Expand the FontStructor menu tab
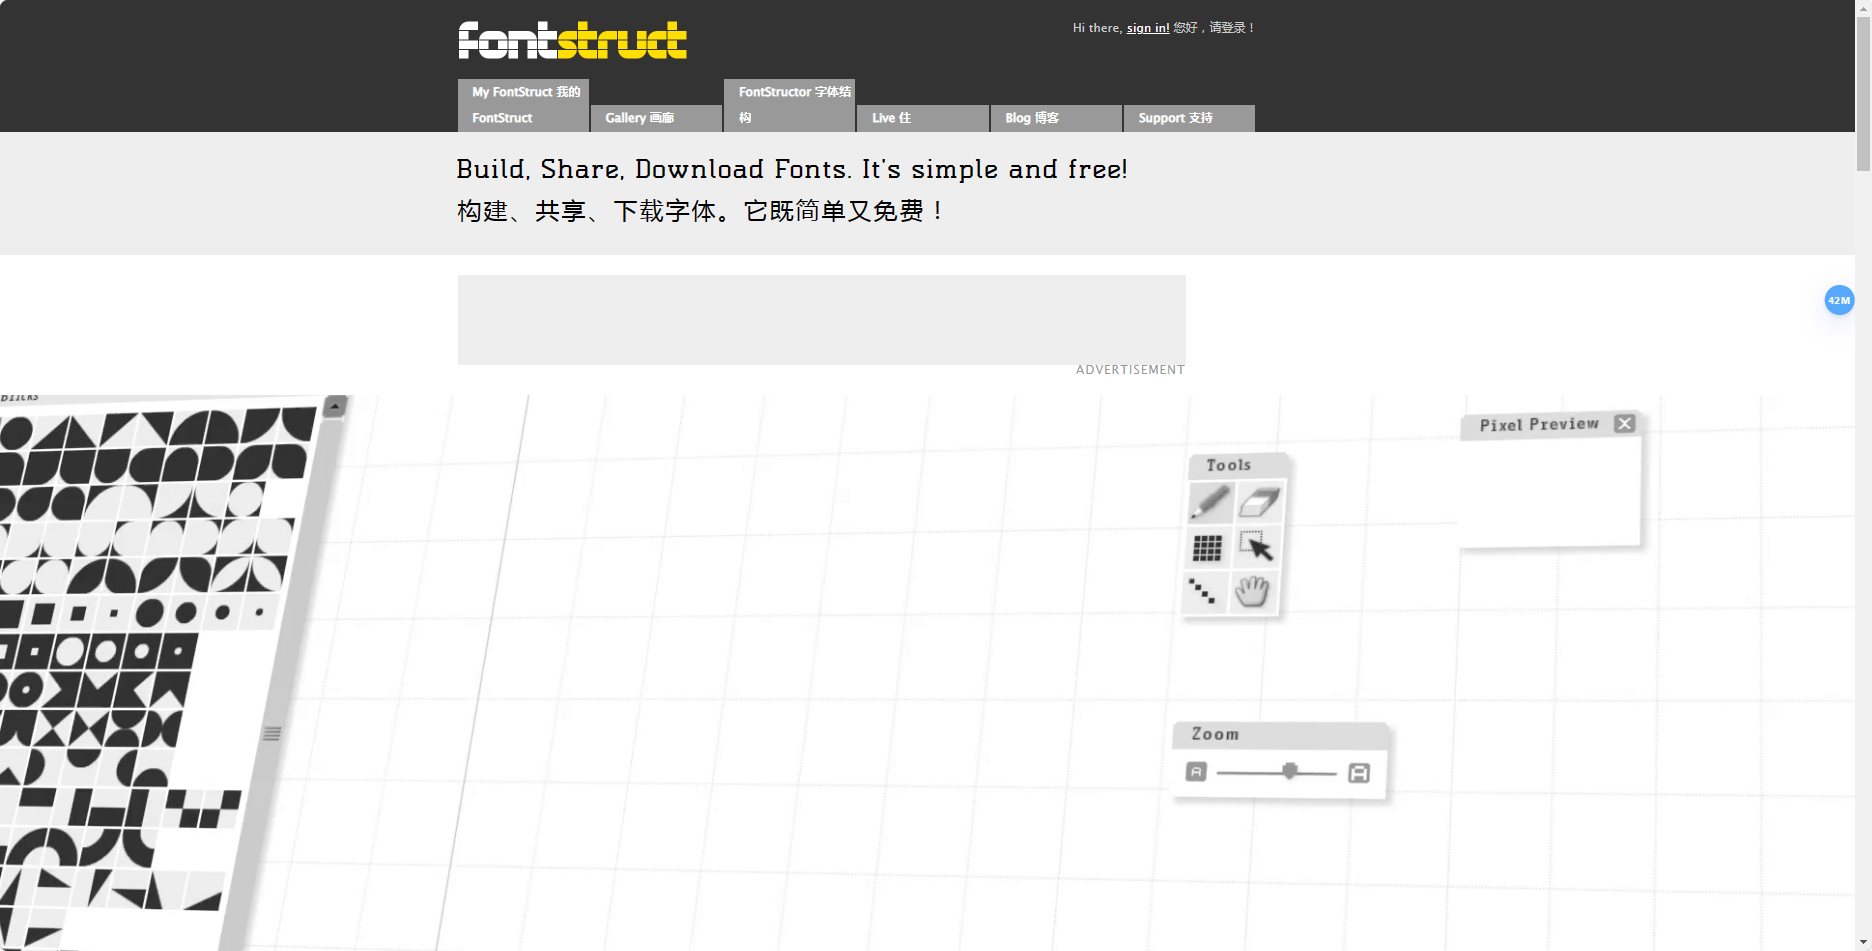 (789, 105)
